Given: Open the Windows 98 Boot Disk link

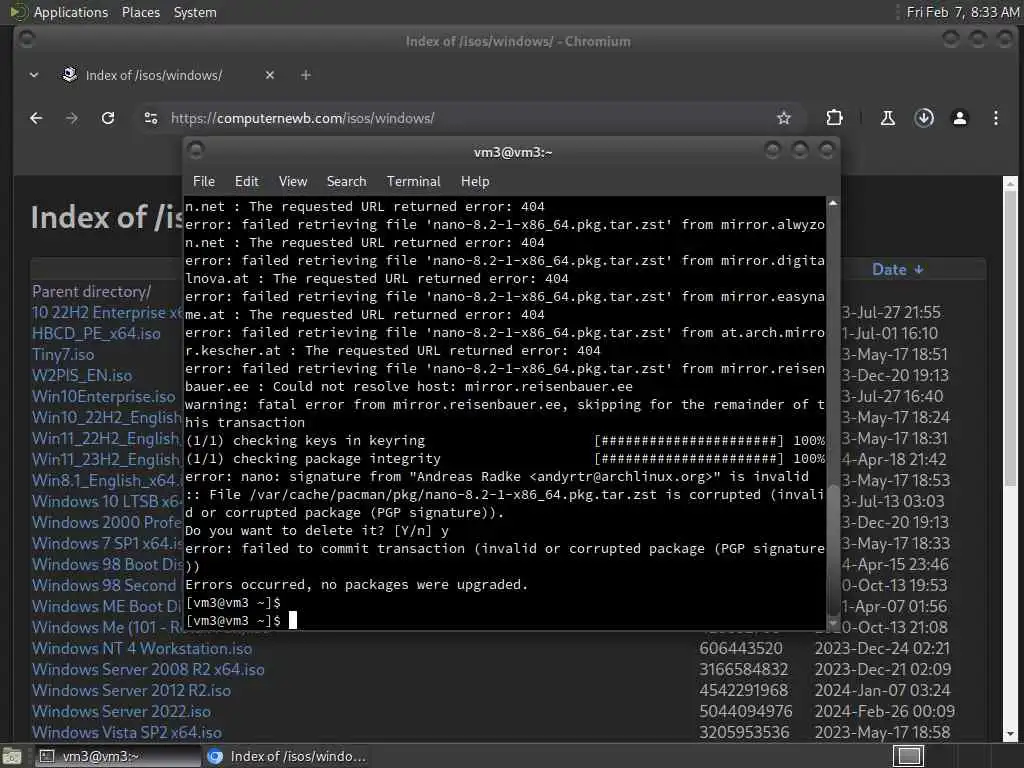Looking at the screenshot, I should pos(108,564).
